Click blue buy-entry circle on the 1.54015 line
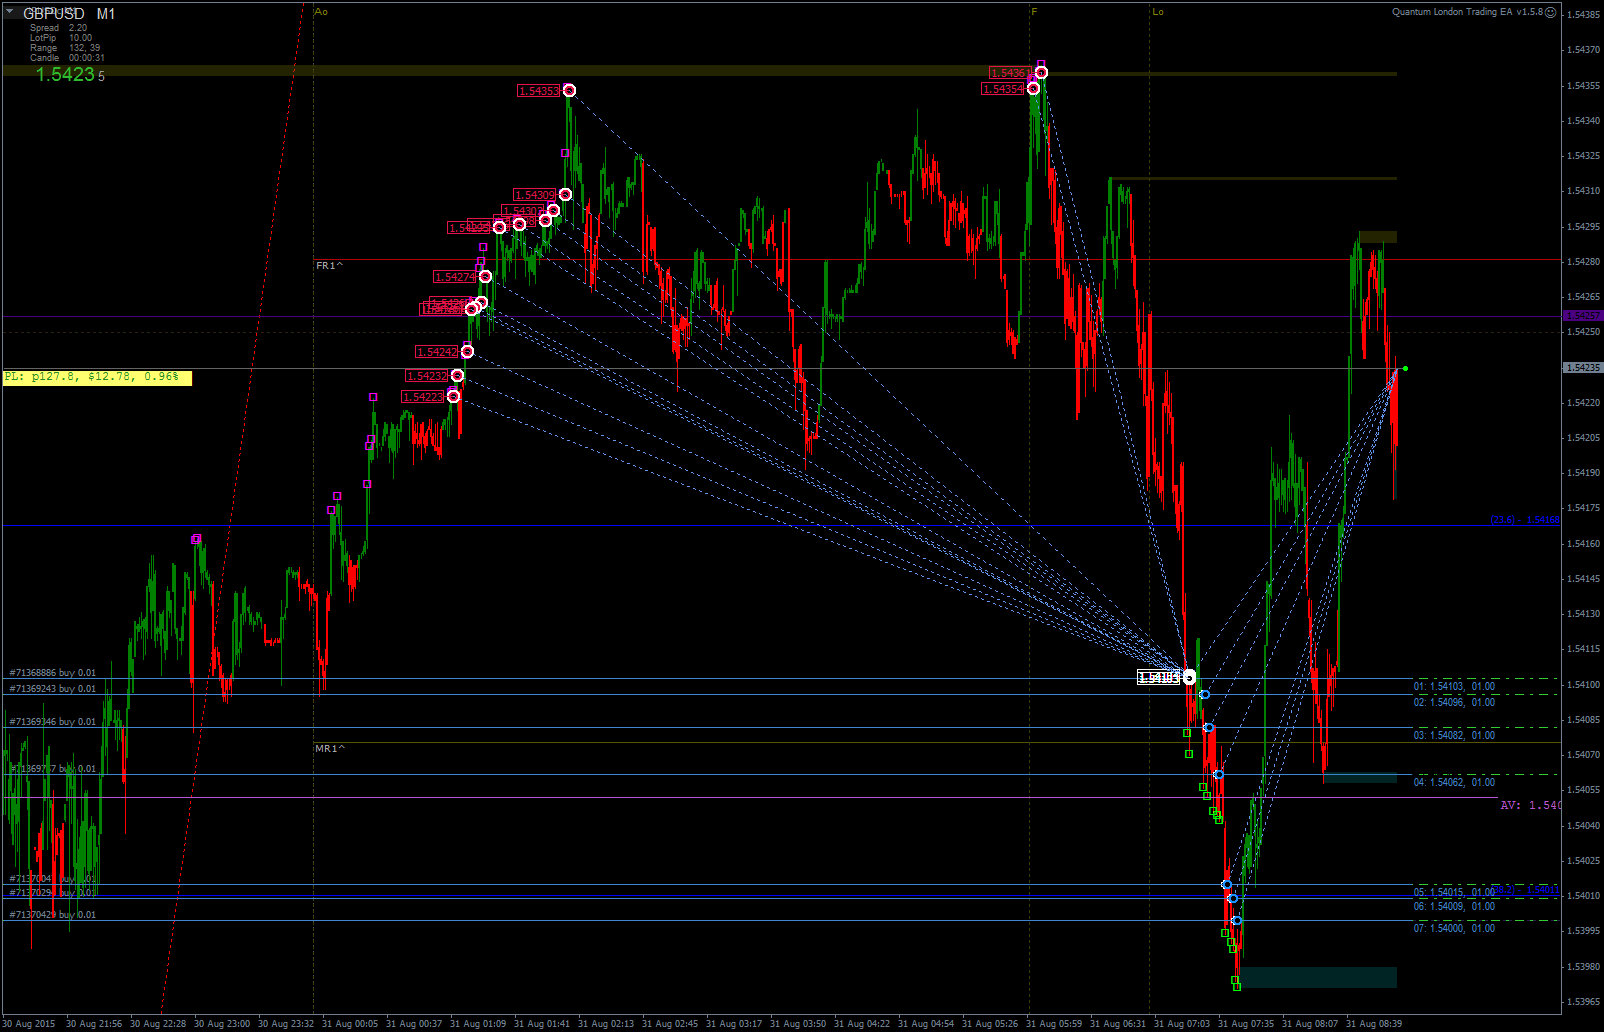The height and width of the screenshot is (1032, 1604). point(1227,884)
